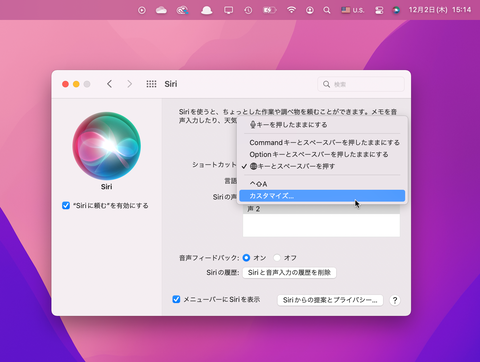Click the battery status icon

pos(269,10)
